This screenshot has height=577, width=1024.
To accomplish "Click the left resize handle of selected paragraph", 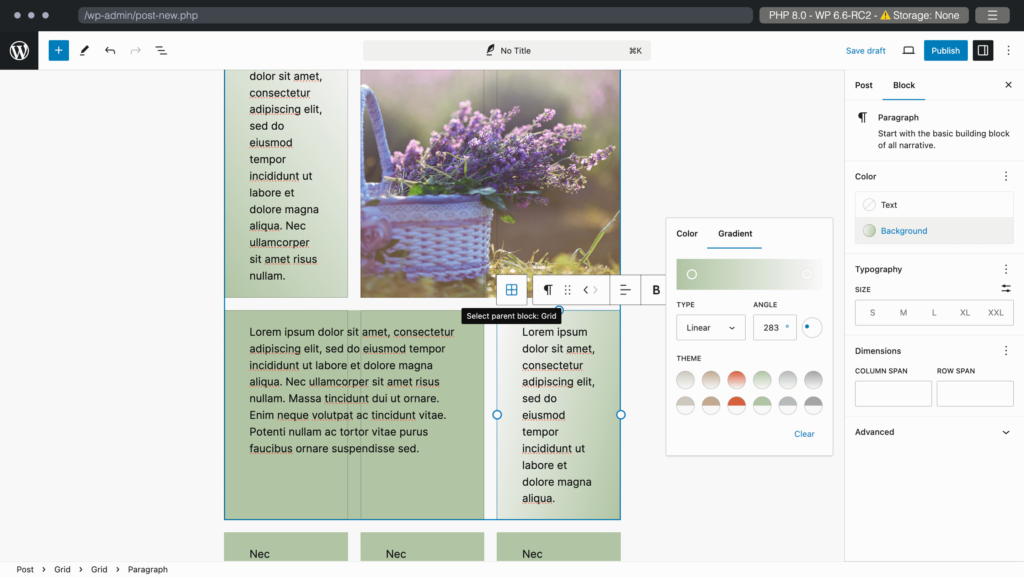I will (x=497, y=414).
